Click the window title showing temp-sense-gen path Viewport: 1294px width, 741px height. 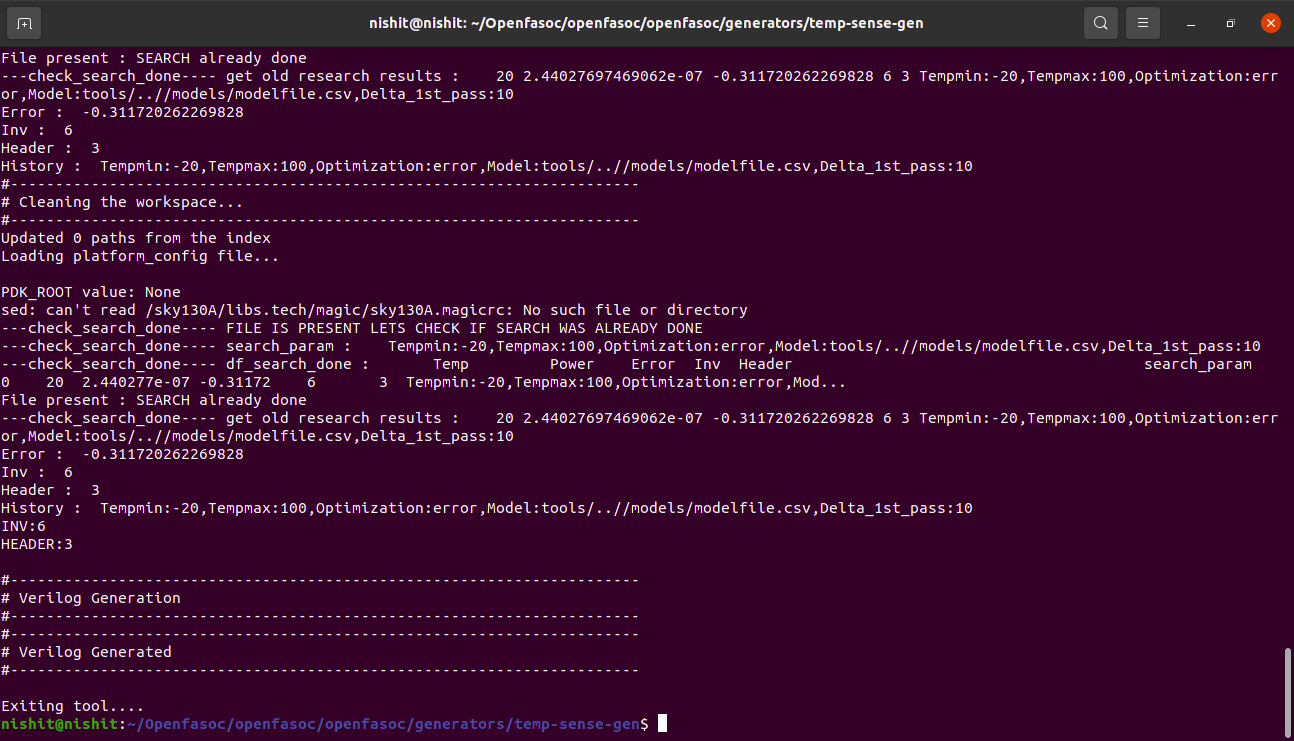(x=647, y=22)
